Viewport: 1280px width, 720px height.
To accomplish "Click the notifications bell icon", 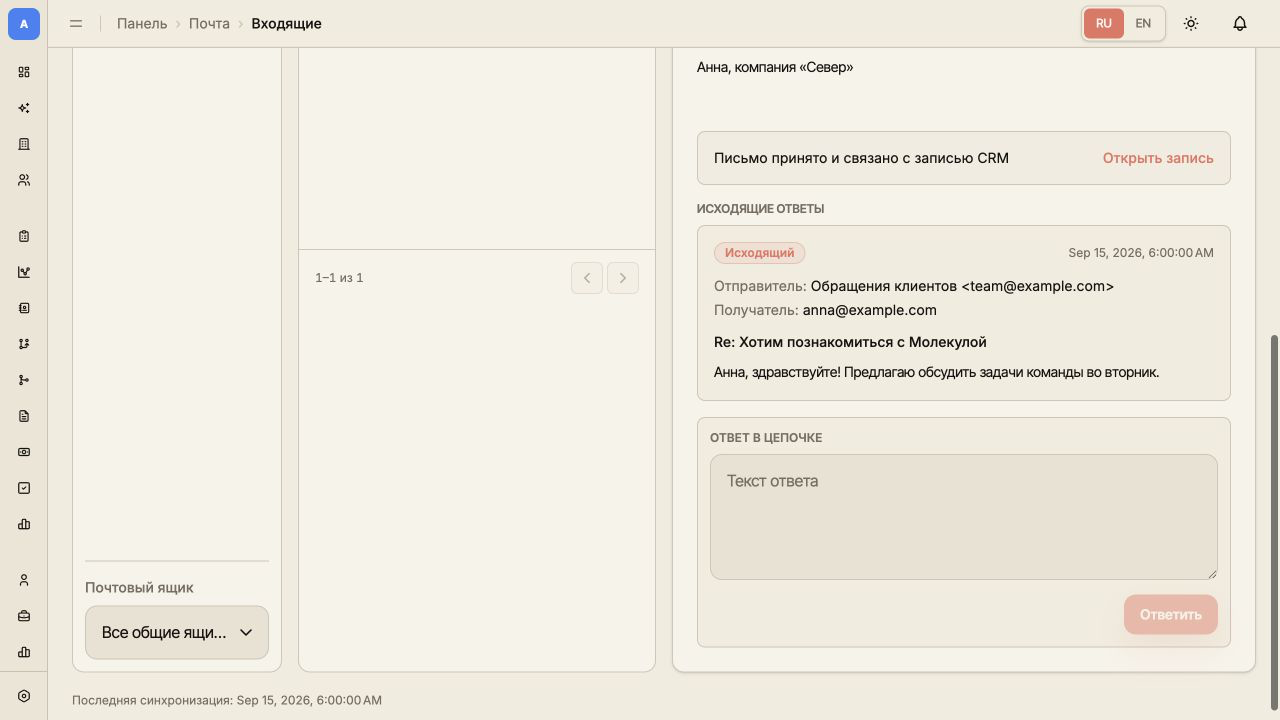I will click(x=1240, y=23).
